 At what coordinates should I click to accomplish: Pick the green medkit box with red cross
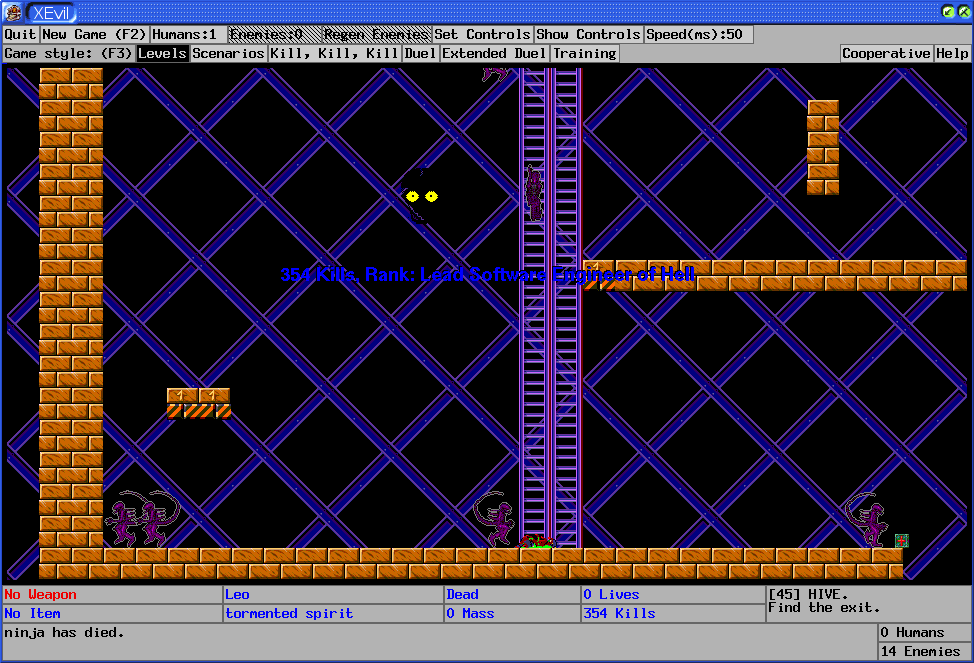pyautogui.click(x=902, y=541)
